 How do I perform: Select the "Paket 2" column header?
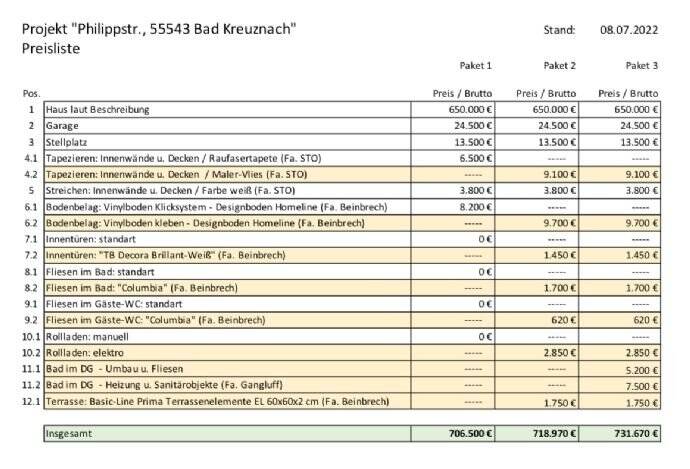559,65
